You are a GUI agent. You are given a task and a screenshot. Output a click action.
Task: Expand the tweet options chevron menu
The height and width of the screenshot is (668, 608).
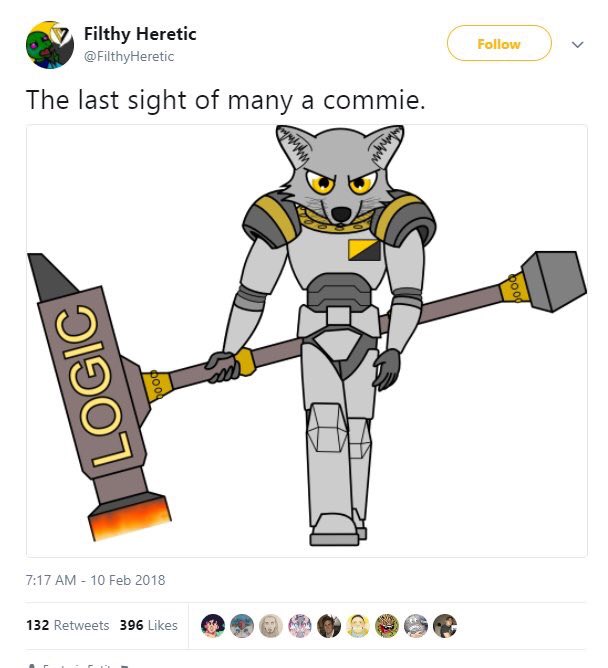[577, 44]
